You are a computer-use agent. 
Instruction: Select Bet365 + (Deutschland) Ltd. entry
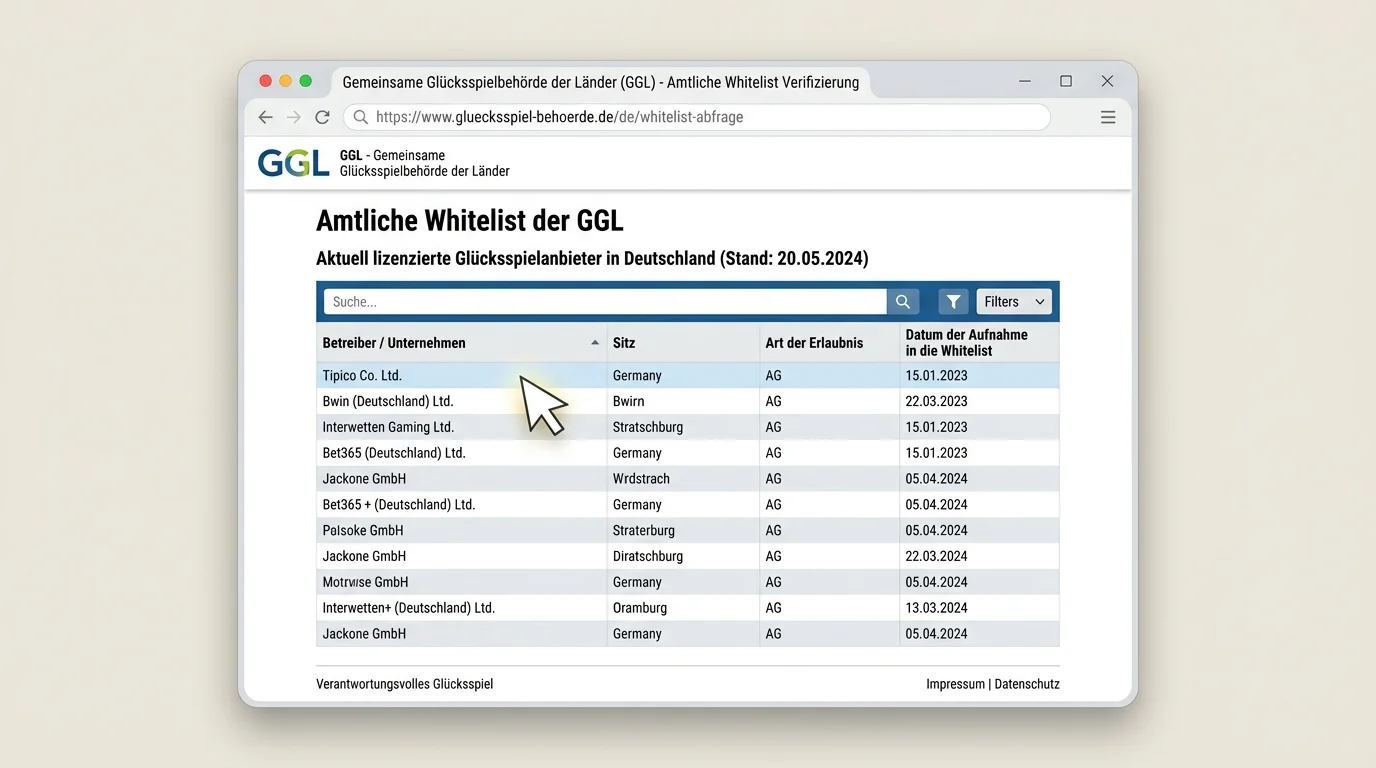[398, 505]
